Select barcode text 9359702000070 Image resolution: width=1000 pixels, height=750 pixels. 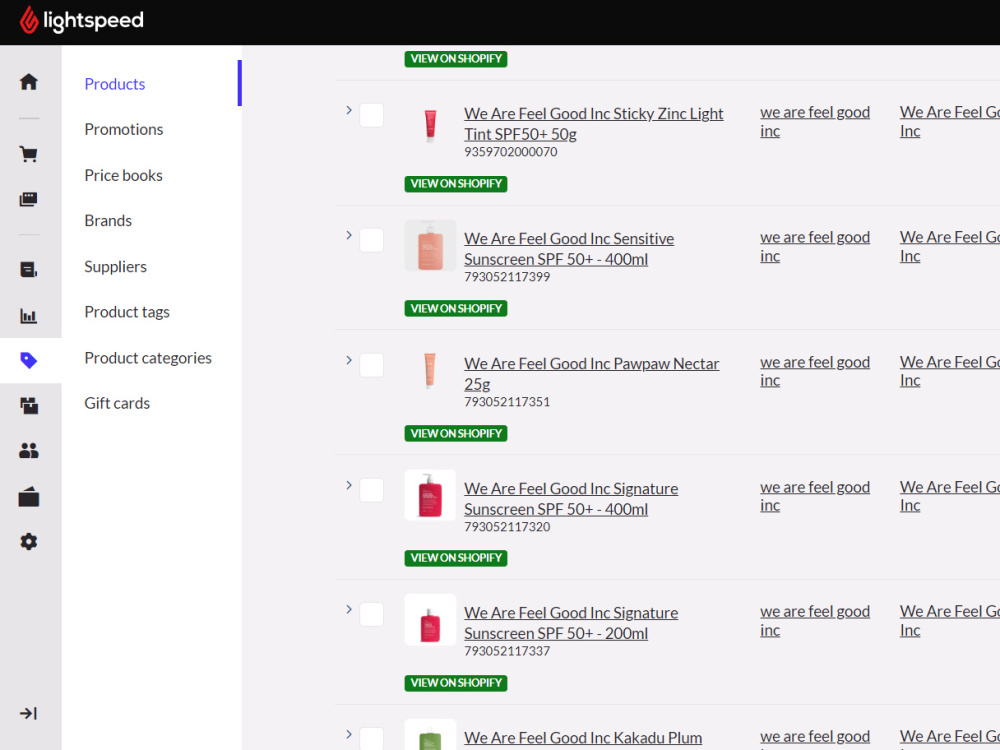(x=511, y=152)
